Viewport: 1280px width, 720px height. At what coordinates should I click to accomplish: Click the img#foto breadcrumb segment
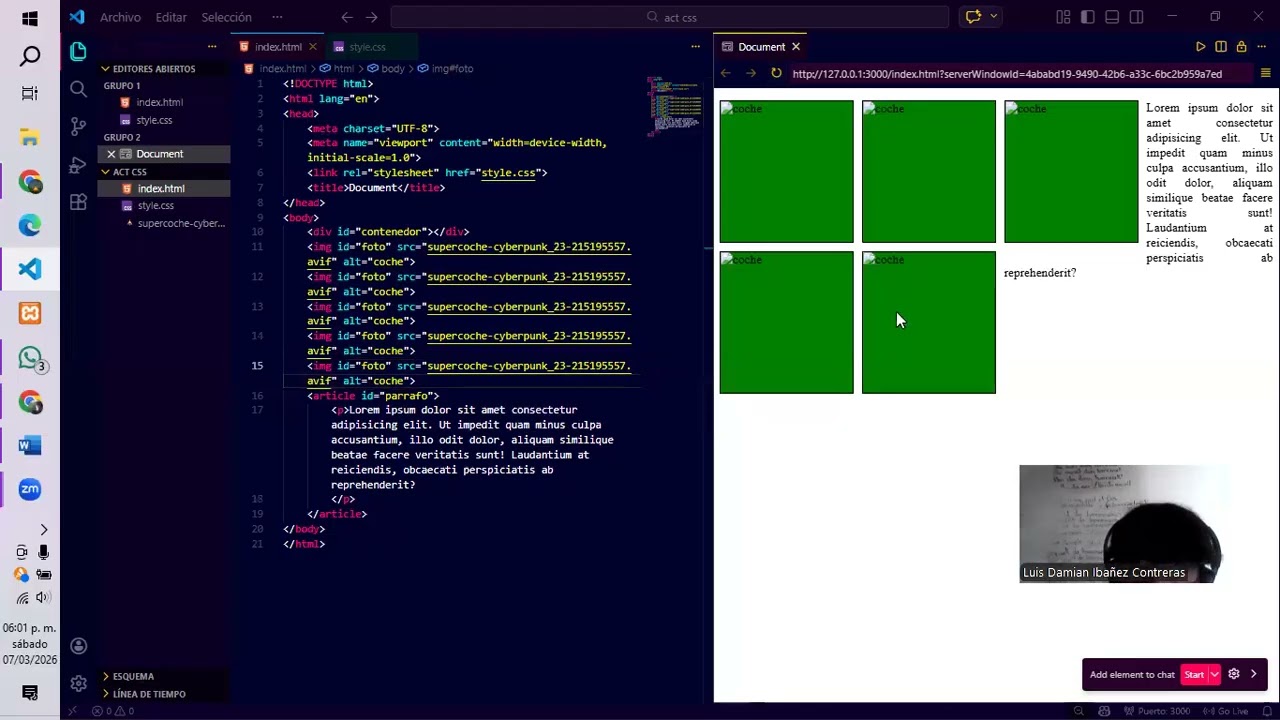click(x=446, y=69)
